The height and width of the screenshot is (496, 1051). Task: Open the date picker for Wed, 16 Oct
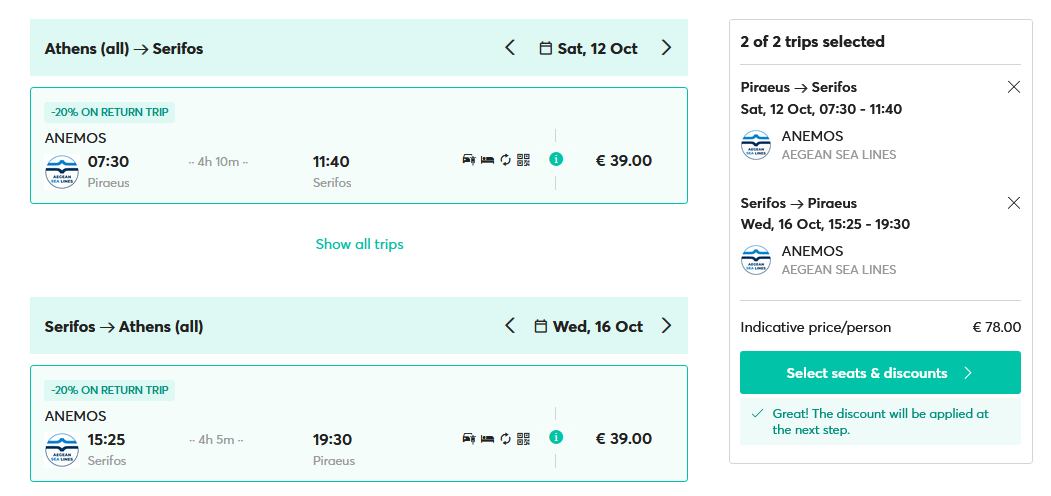pyautogui.click(x=588, y=326)
